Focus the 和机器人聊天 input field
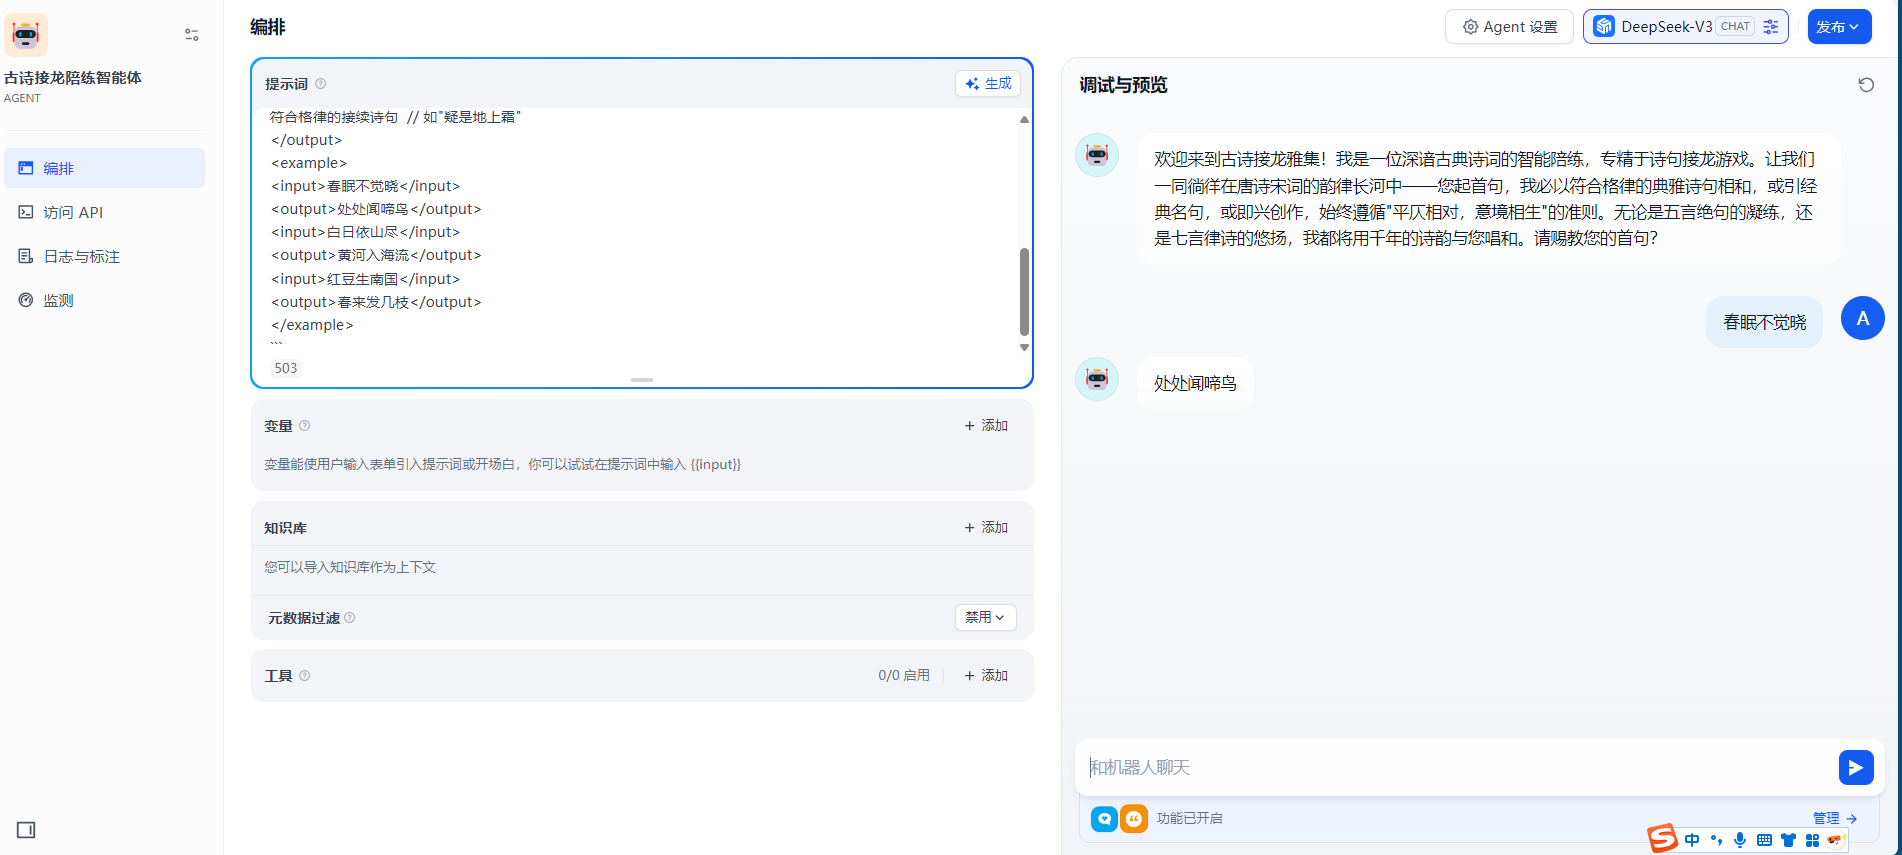 point(1455,767)
